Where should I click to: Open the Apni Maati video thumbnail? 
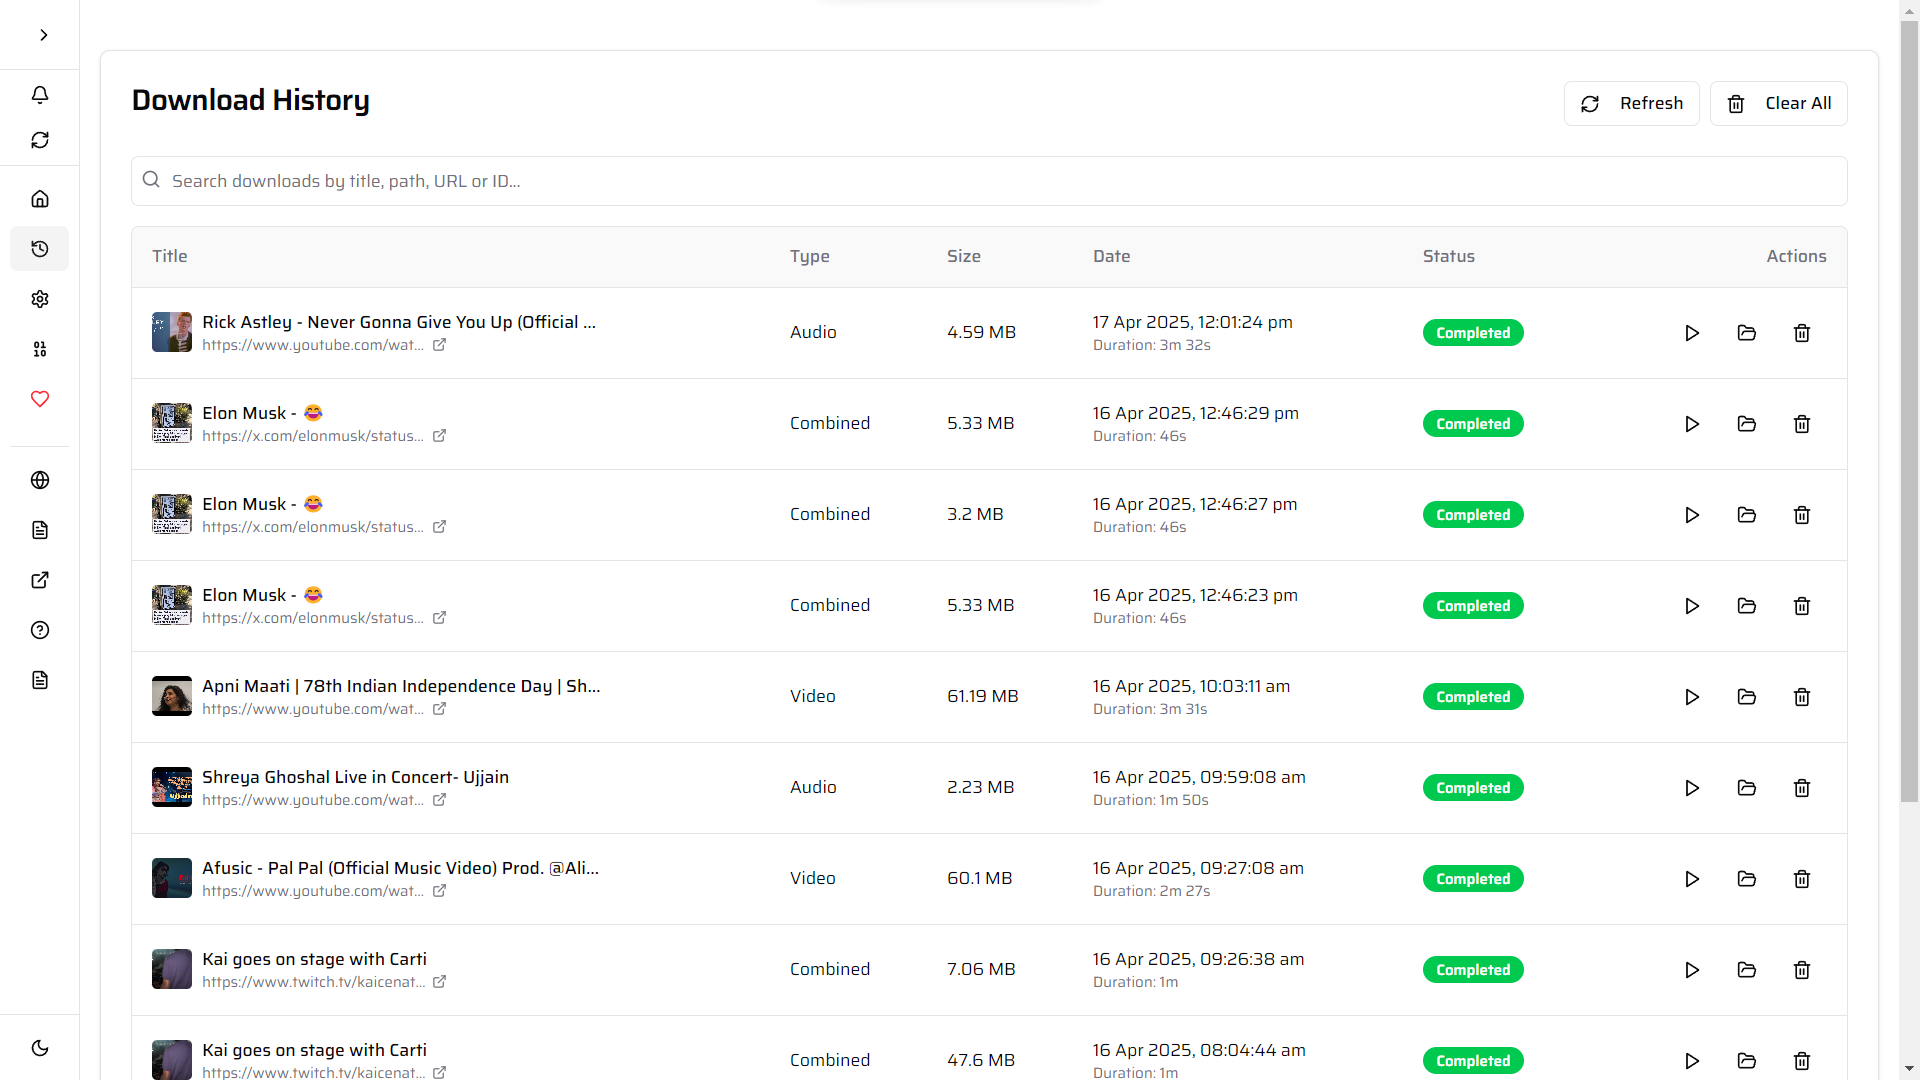click(x=171, y=696)
